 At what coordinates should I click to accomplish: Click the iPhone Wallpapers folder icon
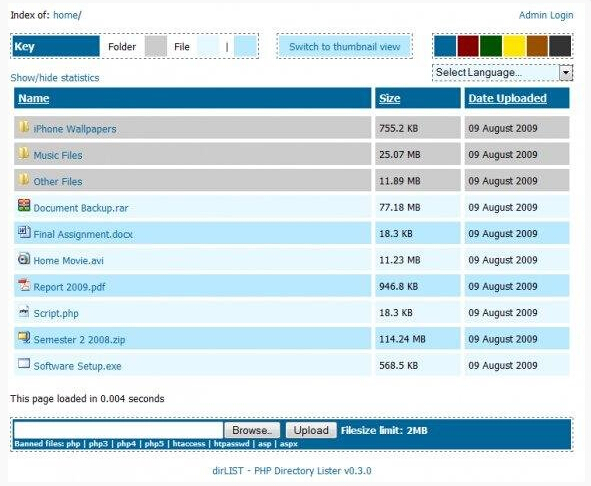click(24, 127)
